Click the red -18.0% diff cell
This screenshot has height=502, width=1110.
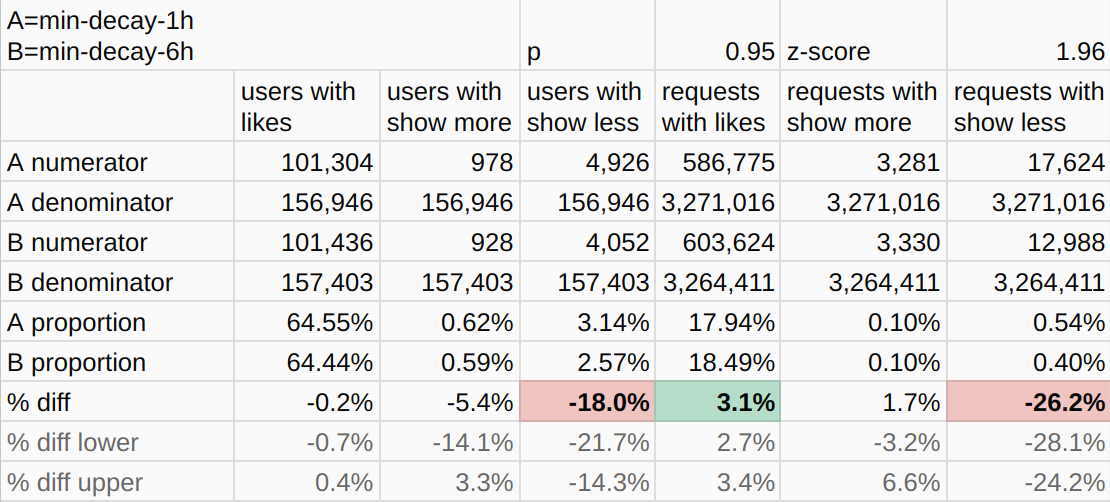click(587, 402)
